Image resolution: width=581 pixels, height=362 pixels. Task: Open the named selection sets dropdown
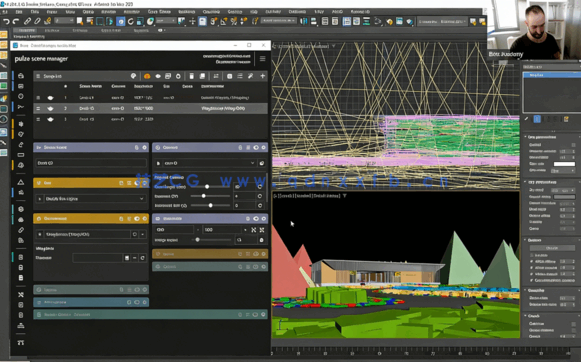(278, 21)
